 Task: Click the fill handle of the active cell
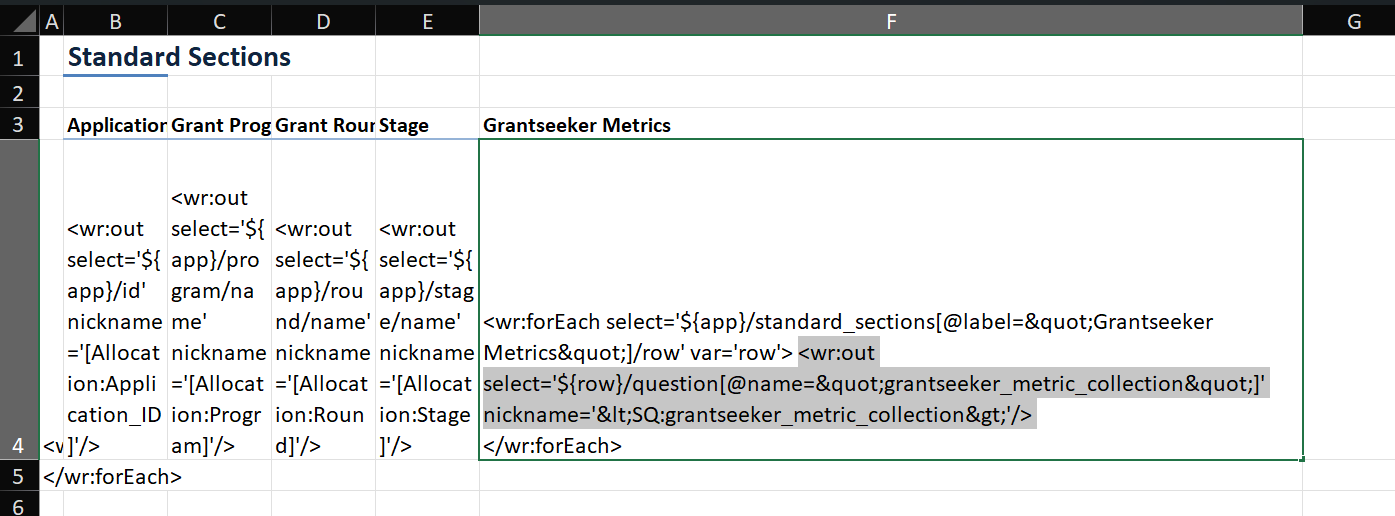point(1302,460)
